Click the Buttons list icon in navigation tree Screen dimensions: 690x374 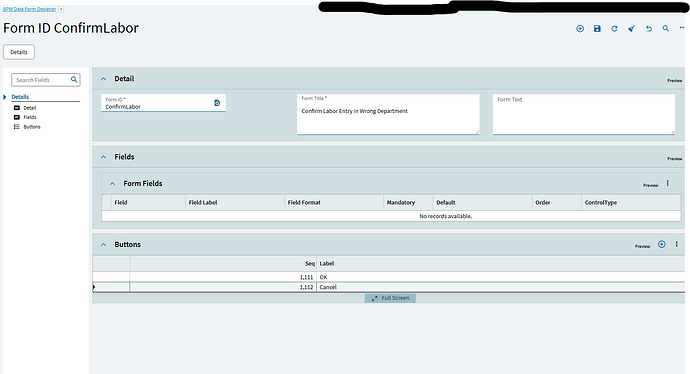click(17, 127)
